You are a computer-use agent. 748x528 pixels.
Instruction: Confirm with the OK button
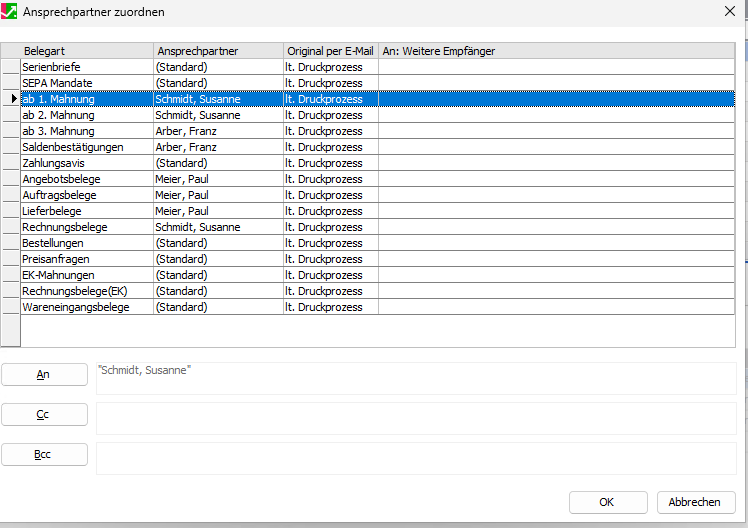607,502
